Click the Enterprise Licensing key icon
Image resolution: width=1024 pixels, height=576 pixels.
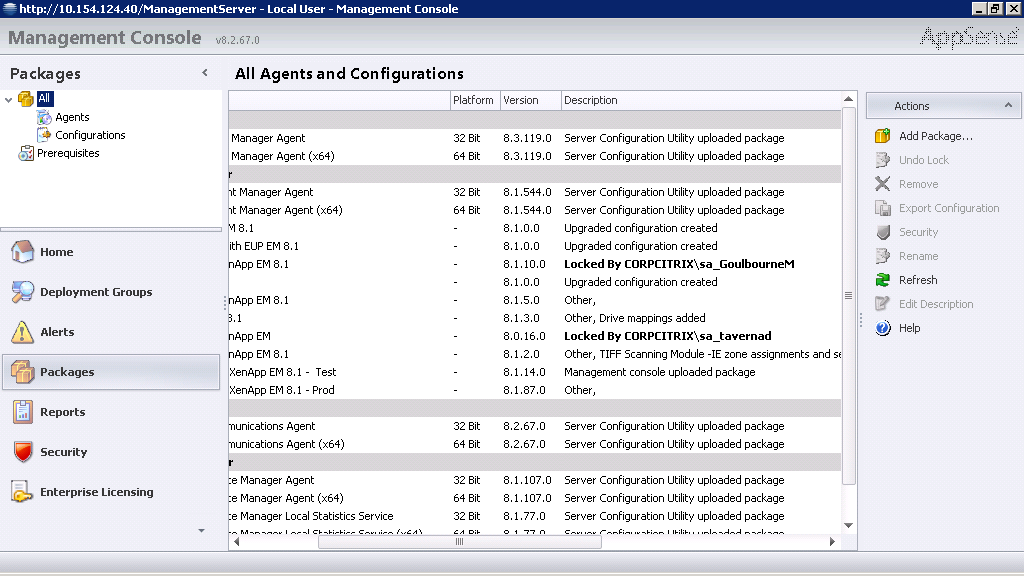click(23, 492)
